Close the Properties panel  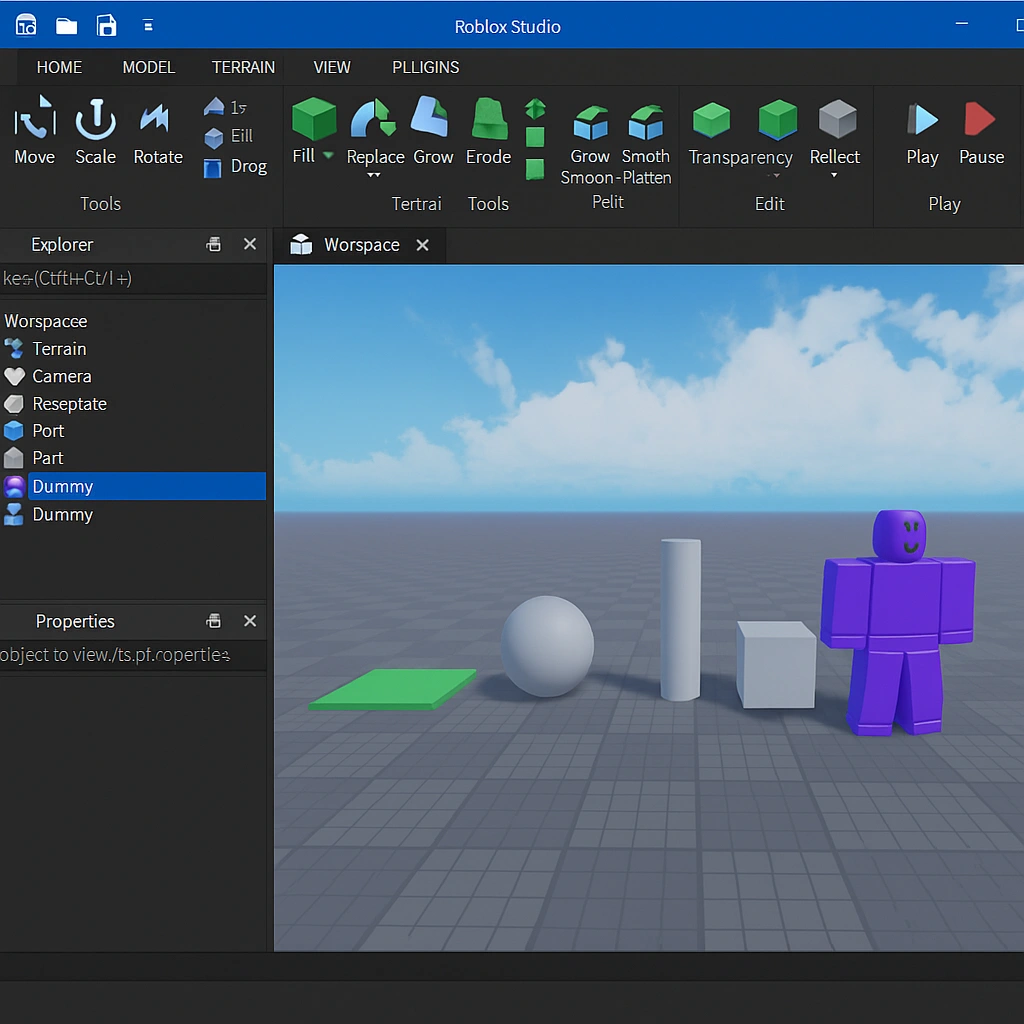249,620
